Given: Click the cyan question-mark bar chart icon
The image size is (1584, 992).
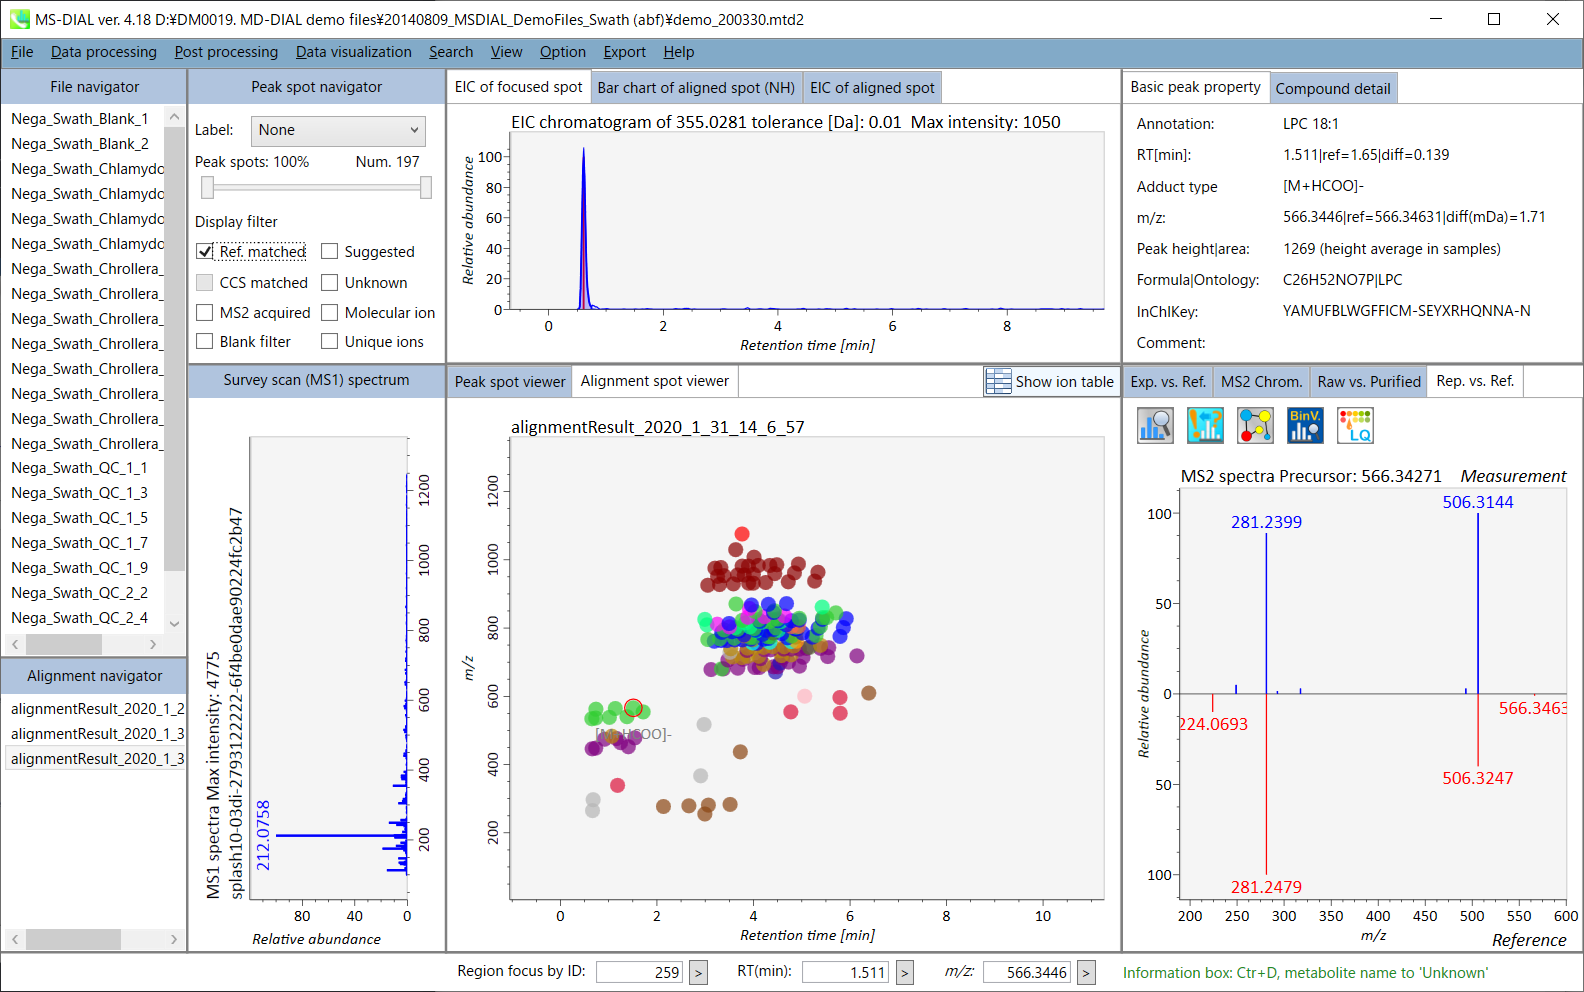Looking at the screenshot, I should 1205,425.
